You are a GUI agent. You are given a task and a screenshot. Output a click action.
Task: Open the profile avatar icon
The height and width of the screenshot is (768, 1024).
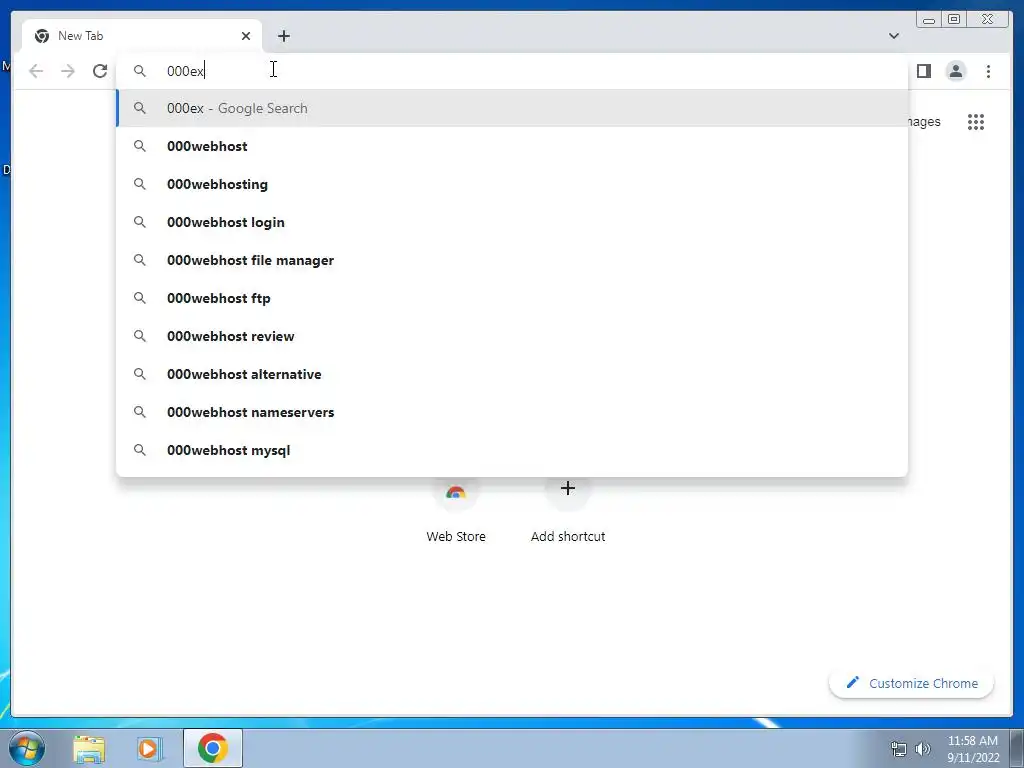(955, 71)
